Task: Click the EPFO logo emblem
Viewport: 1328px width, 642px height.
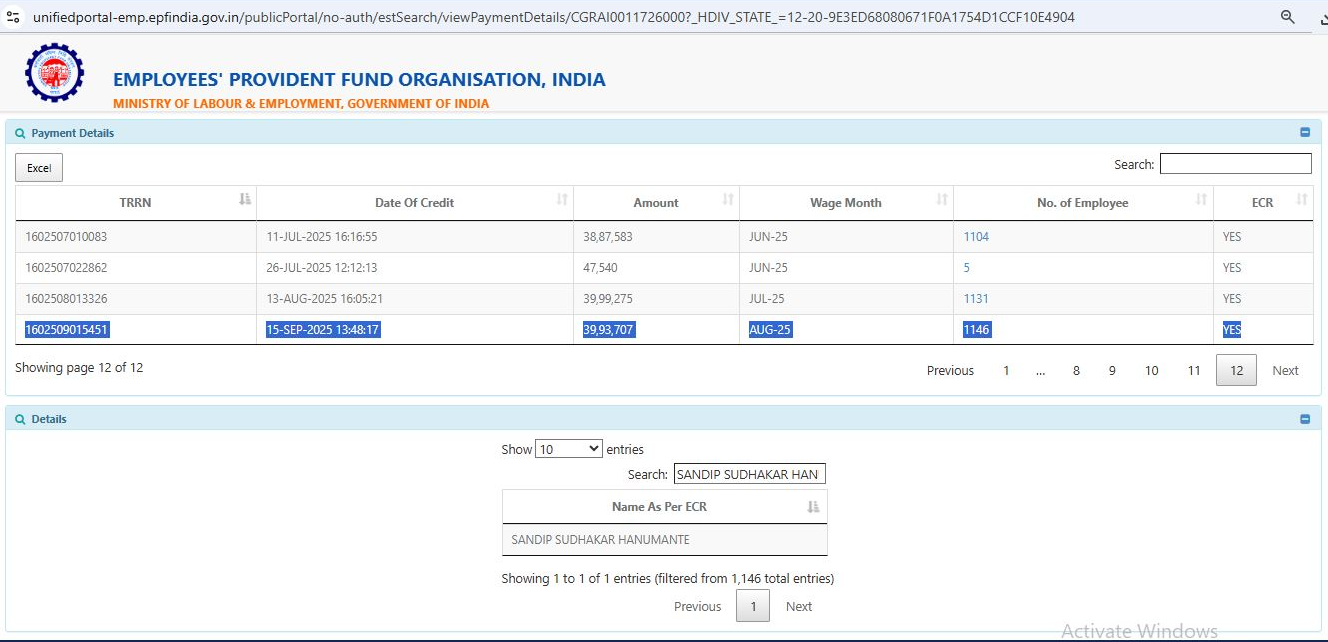Action: point(55,72)
